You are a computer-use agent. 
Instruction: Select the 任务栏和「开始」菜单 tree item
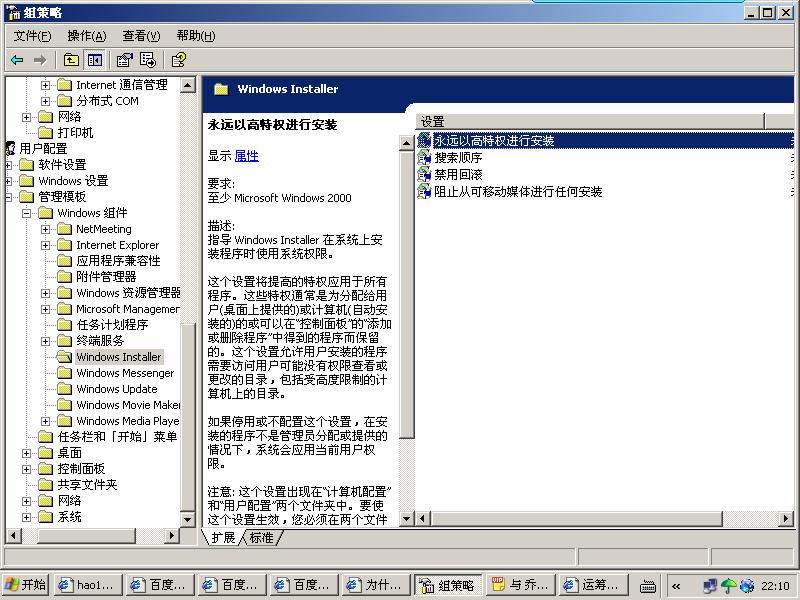[x=117, y=437]
